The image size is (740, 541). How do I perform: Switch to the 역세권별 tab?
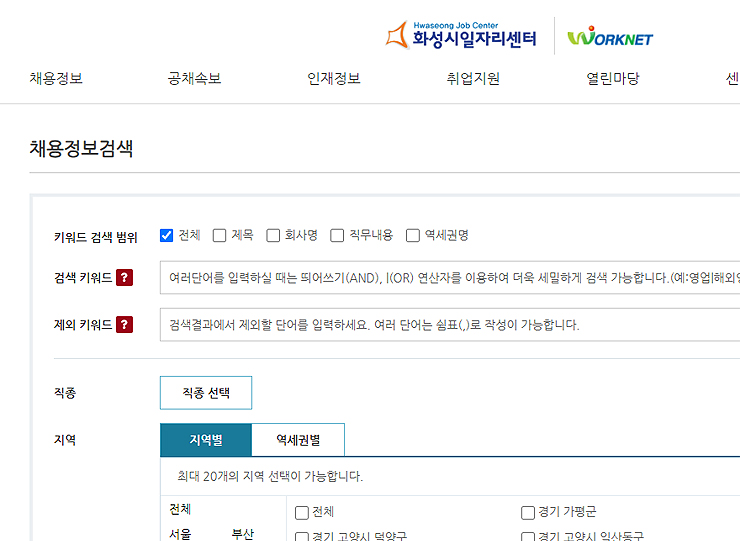(298, 440)
